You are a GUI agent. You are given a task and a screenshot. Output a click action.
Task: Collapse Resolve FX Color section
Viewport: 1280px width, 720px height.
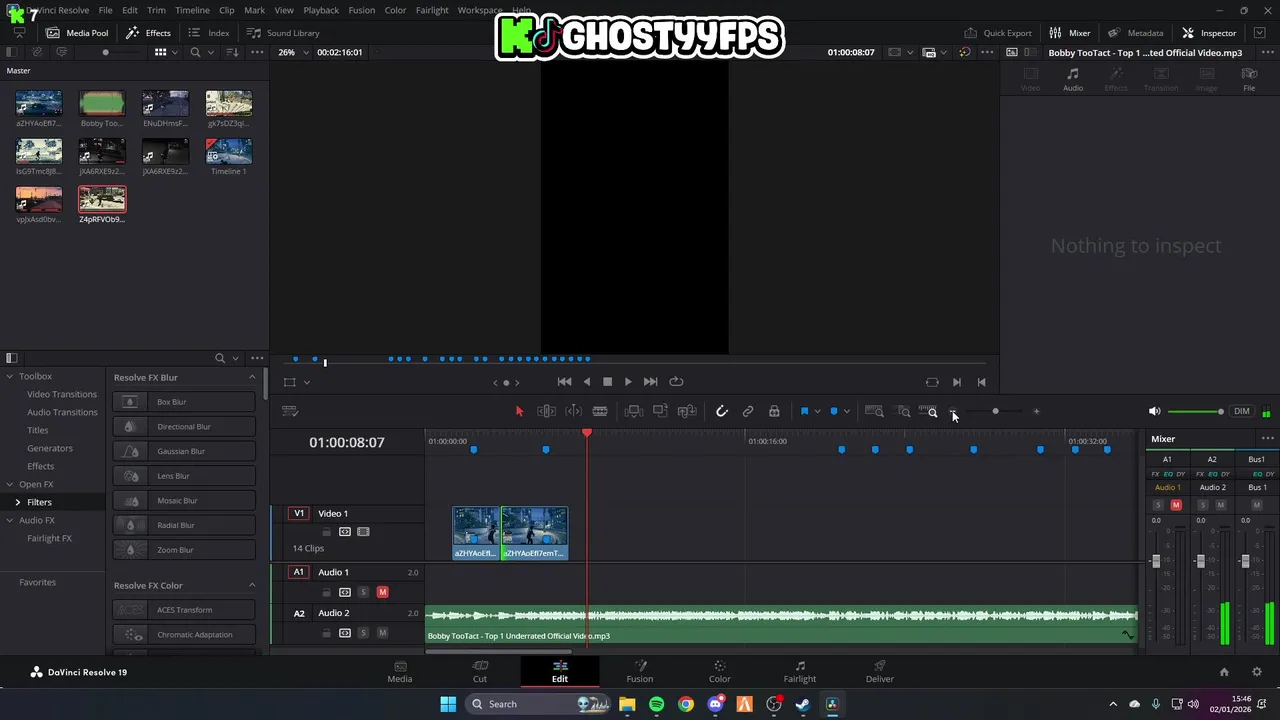pos(252,585)
